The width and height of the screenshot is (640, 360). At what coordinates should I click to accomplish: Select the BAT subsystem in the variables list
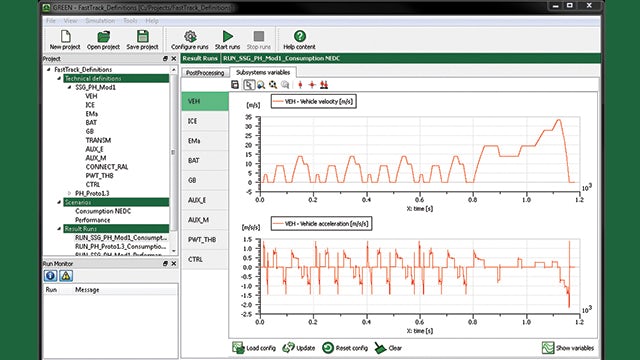pyautogui.click(x=205, y=160)
